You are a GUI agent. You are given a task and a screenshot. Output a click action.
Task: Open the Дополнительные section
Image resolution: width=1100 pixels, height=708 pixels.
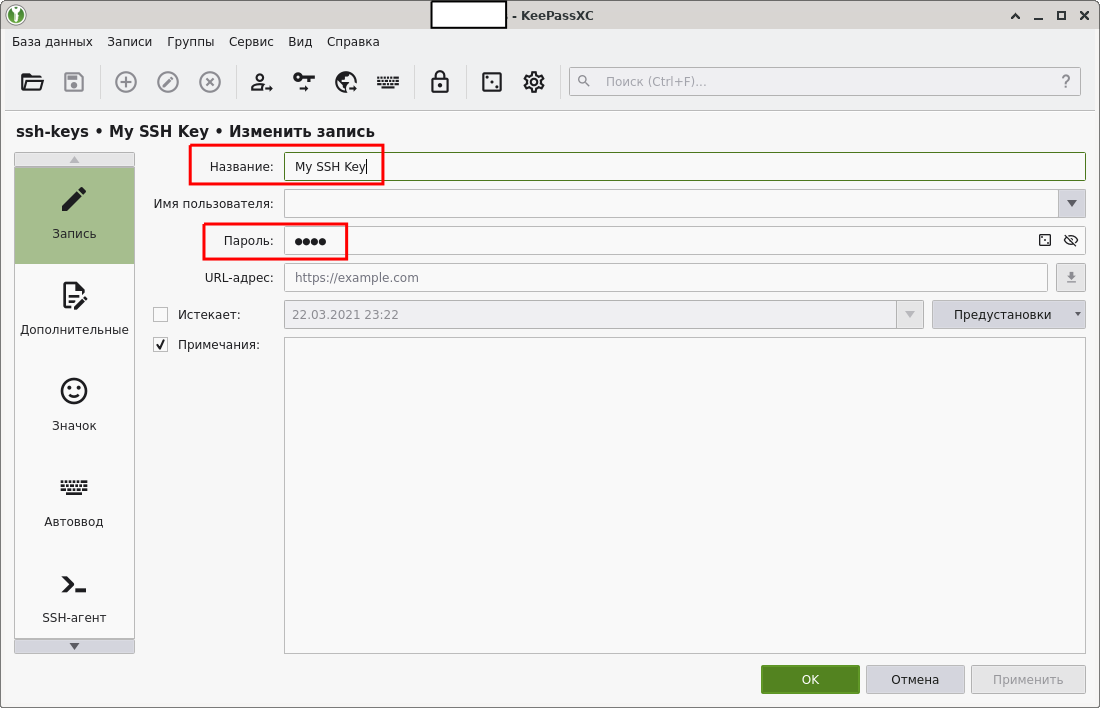74,308
